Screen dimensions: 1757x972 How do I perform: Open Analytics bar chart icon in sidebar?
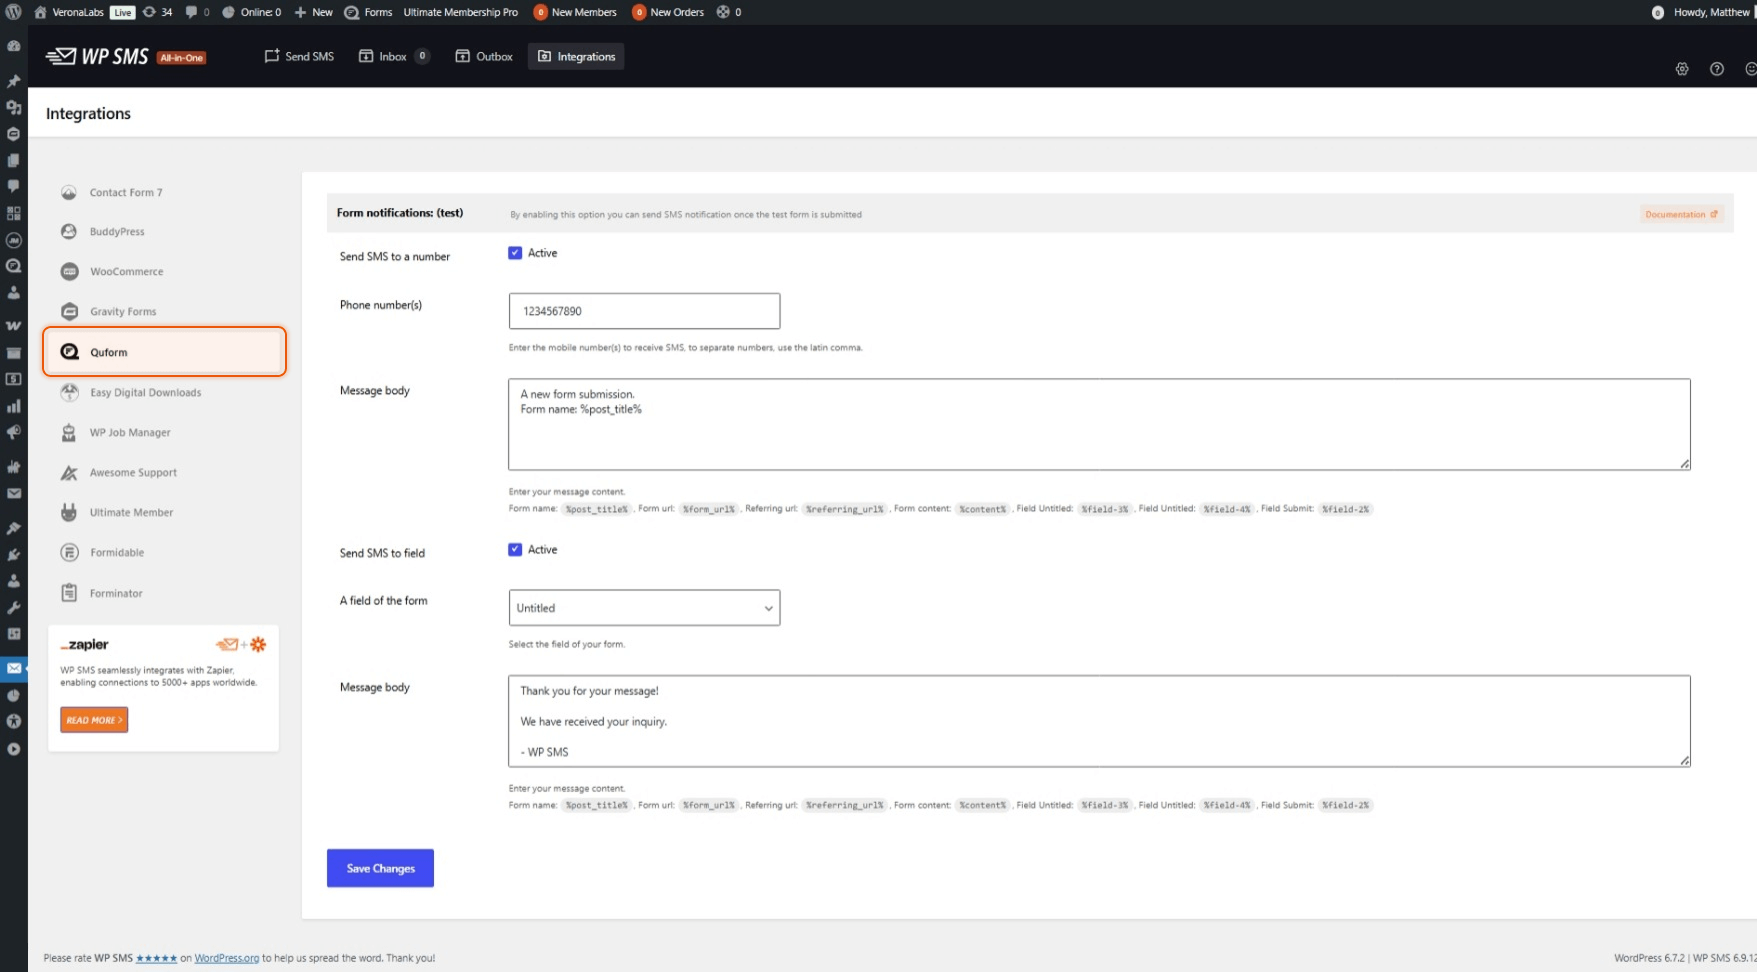[14, 406]
